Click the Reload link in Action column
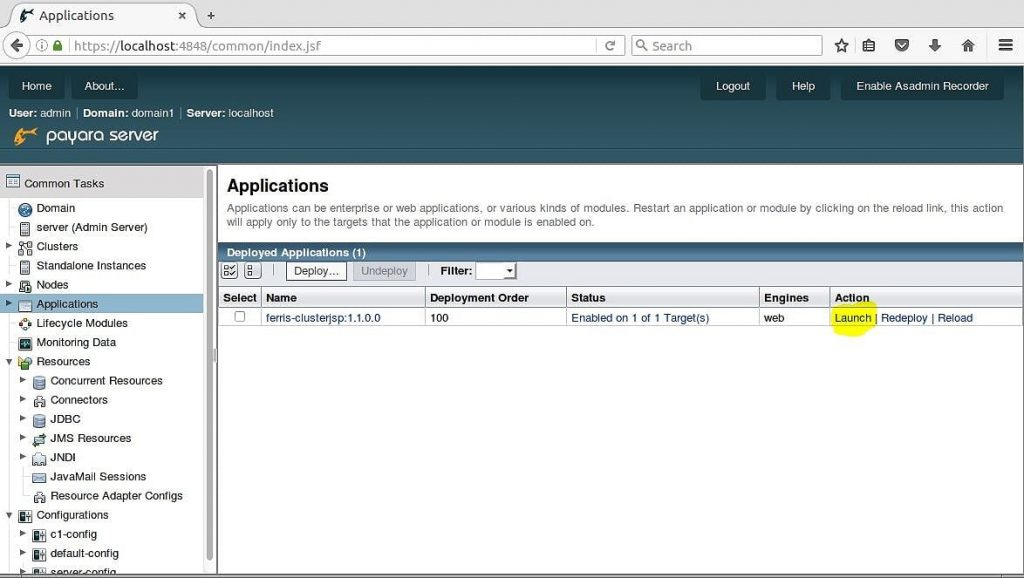 pyautogui.click(x=955, y=318)
